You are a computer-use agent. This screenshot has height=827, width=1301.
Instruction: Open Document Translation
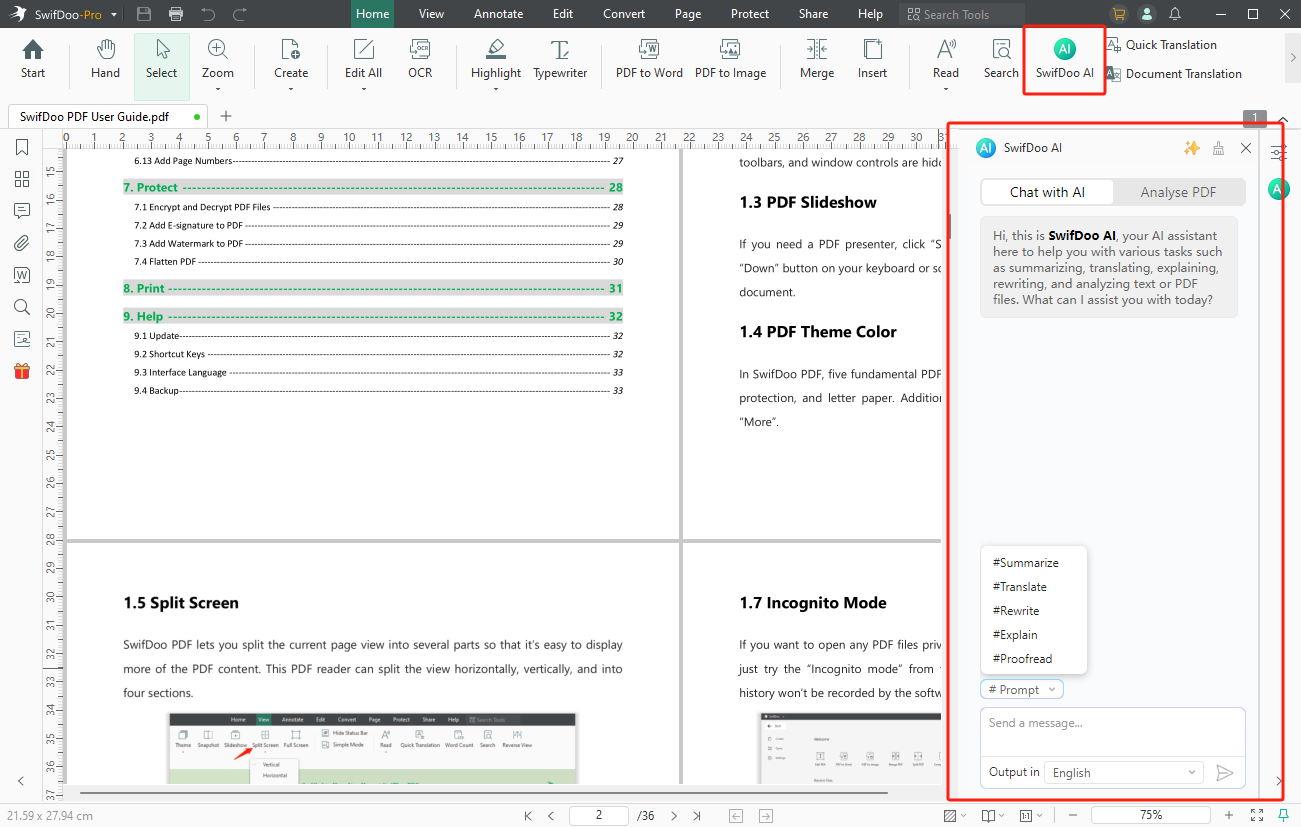[1173, 74]
